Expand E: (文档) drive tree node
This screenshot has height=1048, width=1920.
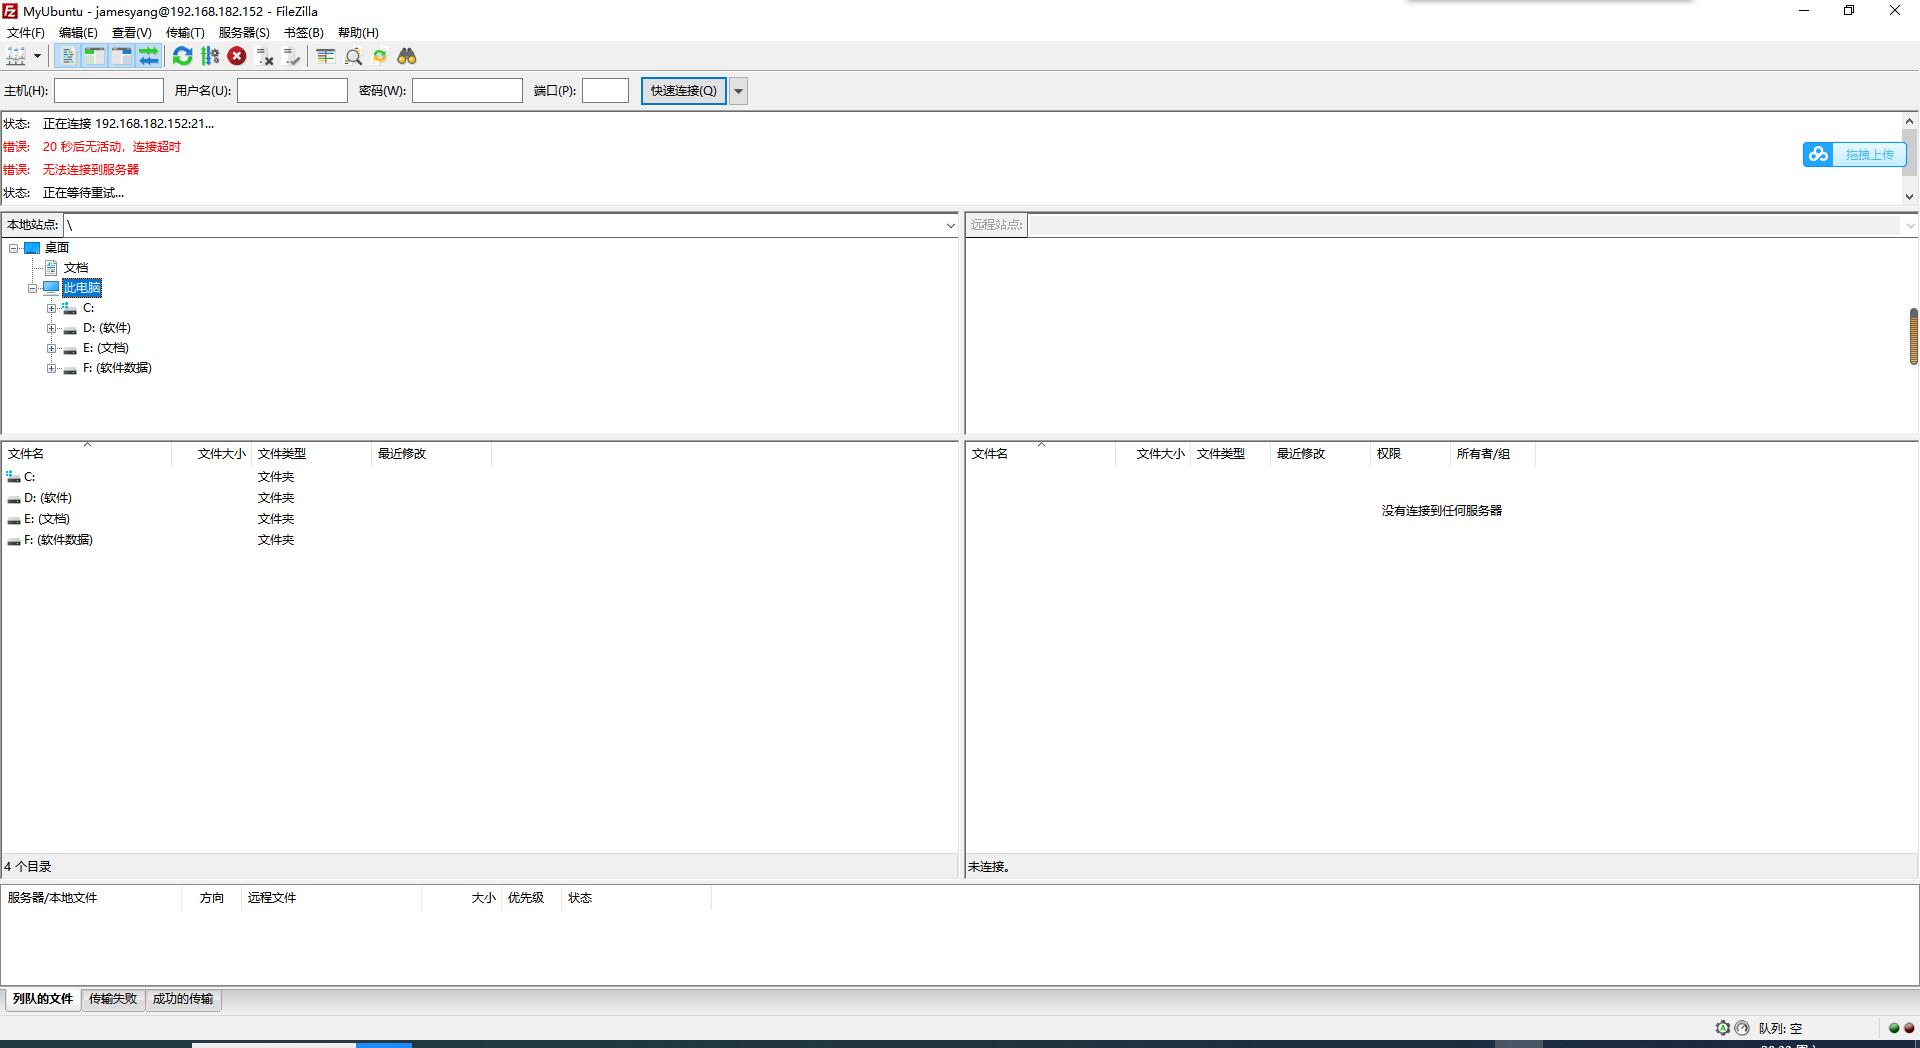(51, 348)
